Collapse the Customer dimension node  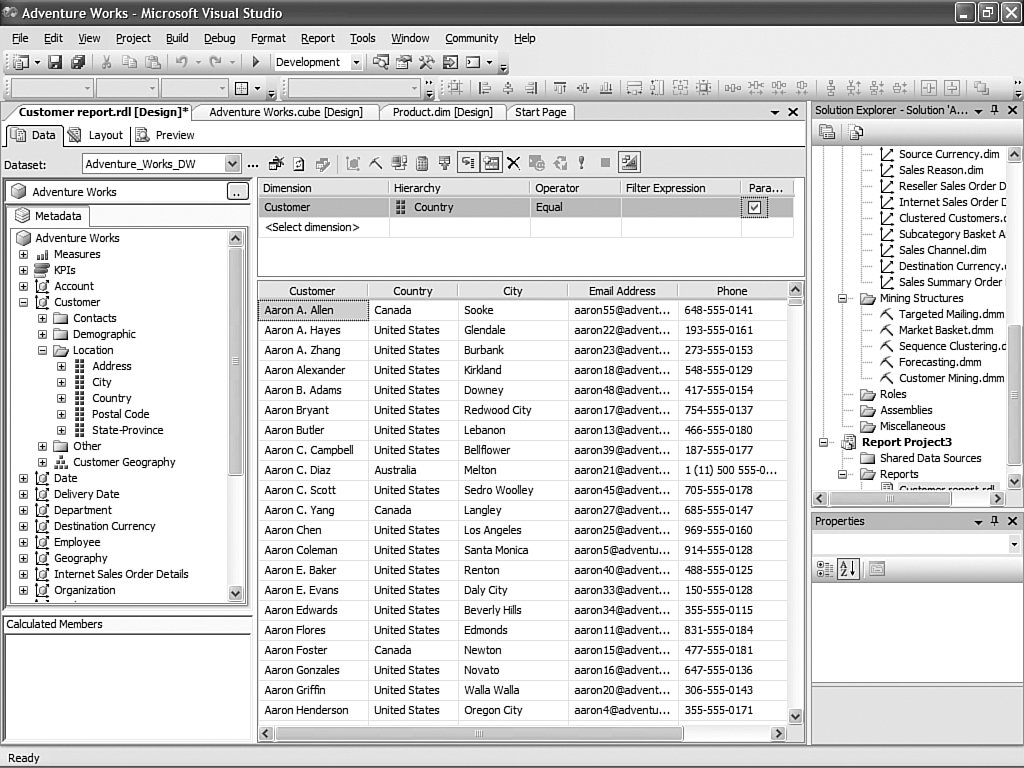pyautogui.click(x=24, y=302)
